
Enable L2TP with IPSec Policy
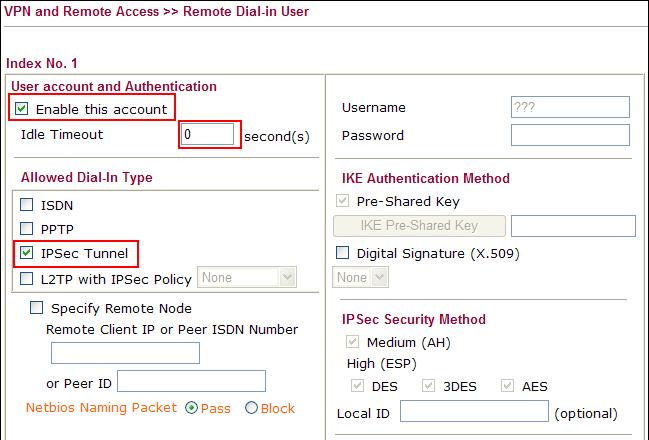[x=26, y=277]
